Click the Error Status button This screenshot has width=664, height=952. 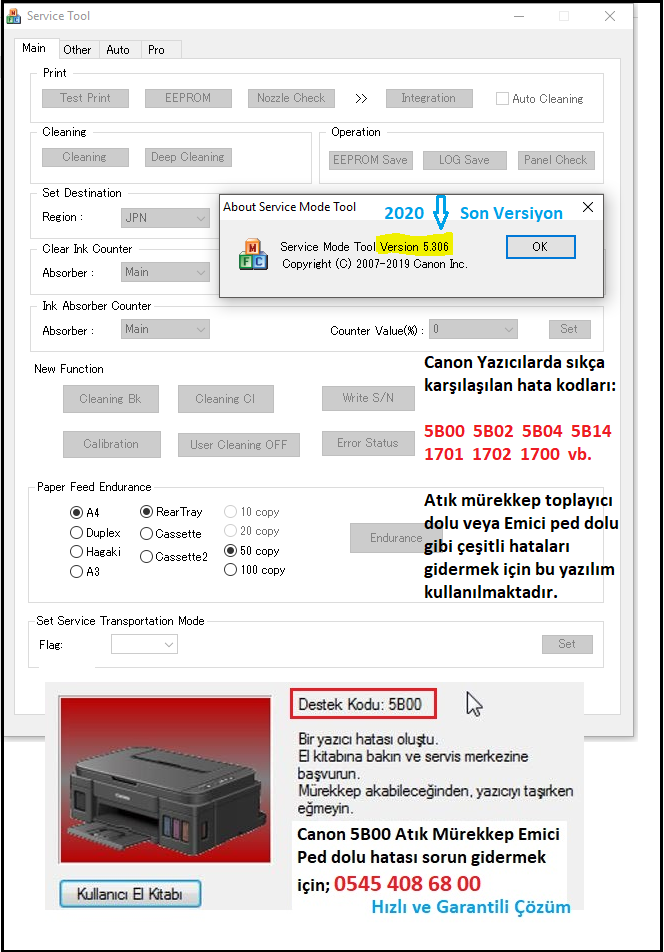pyautogui.click(x=368, y=443)
